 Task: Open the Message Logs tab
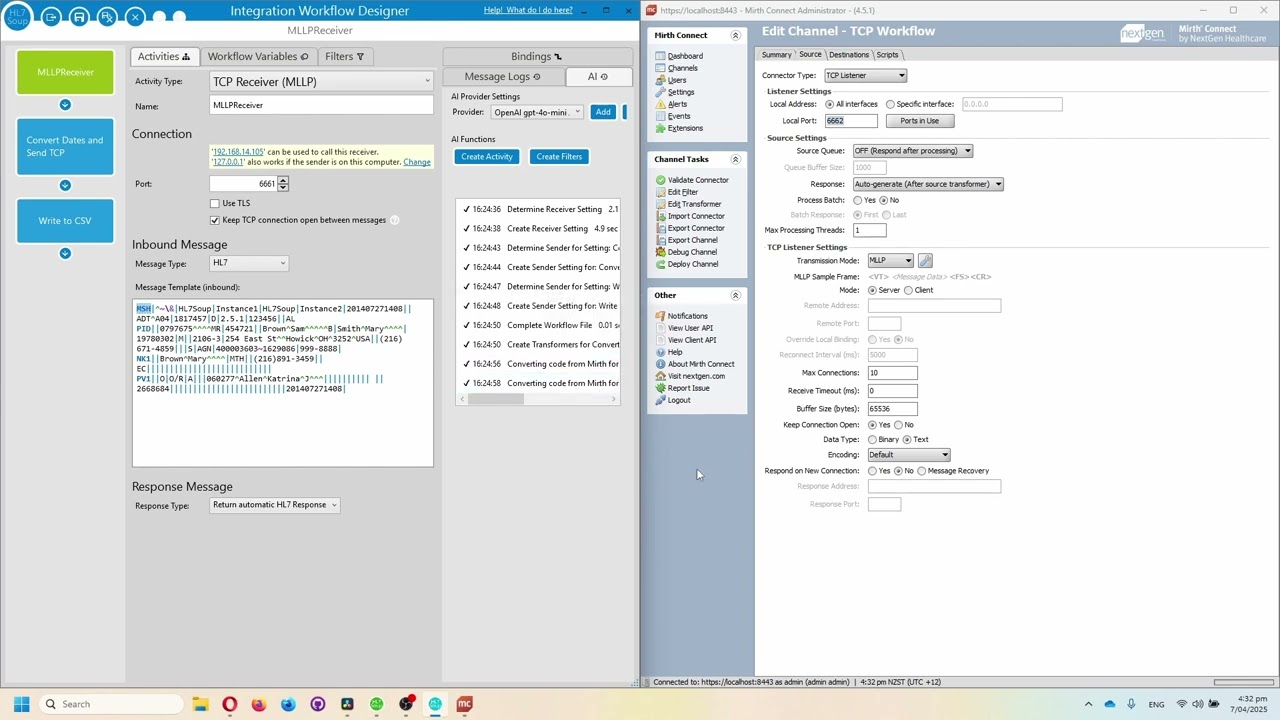pyautogui.click(x=502, y=76)
